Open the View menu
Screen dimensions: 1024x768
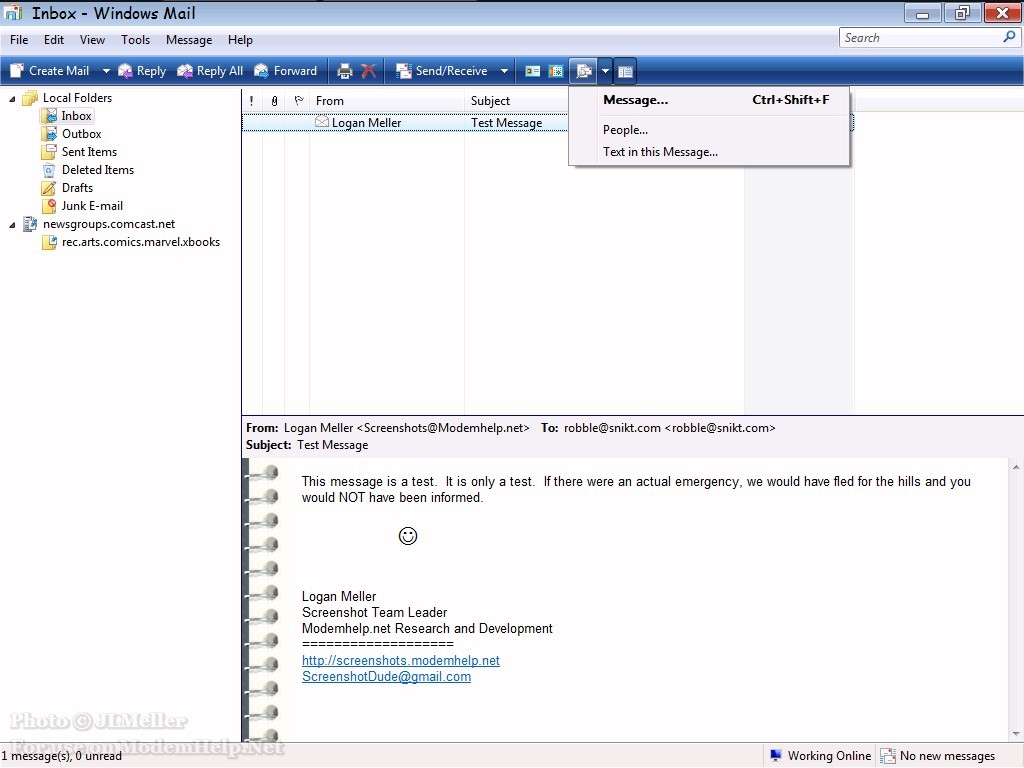pyautogui.click(x=92, y=40)
